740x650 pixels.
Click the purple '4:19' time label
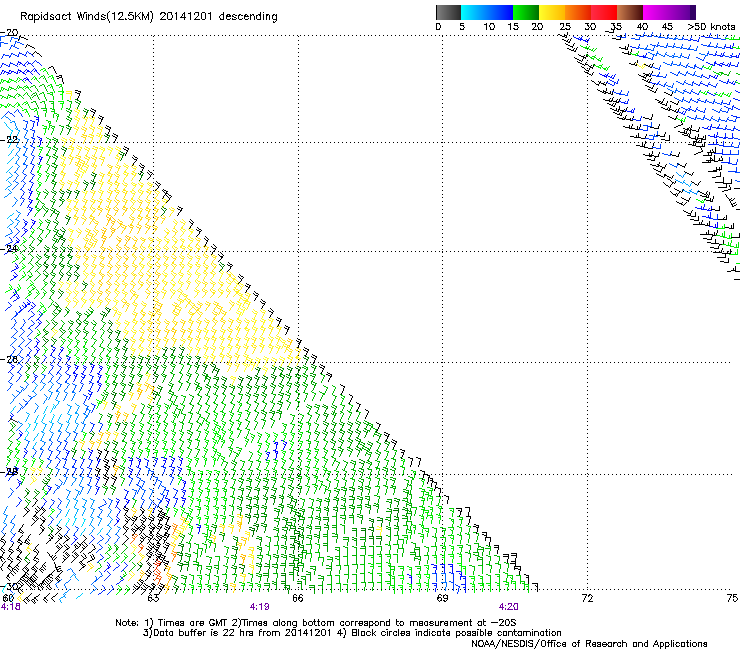tap(260, 607)
